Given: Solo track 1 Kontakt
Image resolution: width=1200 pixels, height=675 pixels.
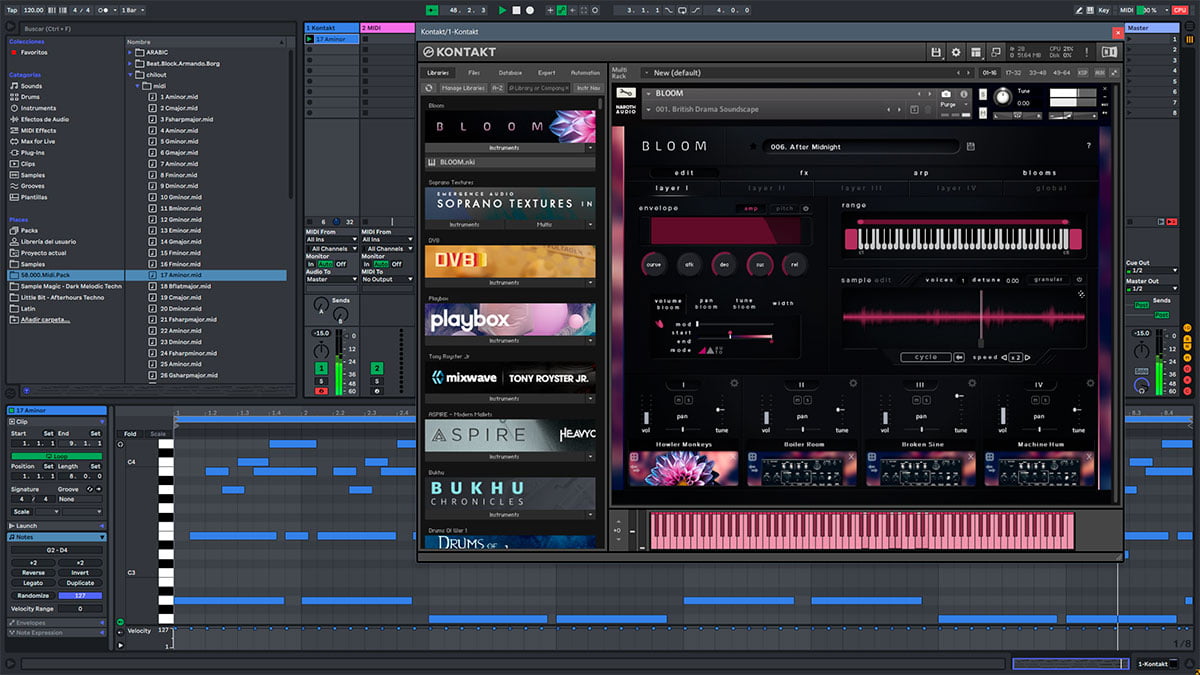Looking at the screenshot, I should point(321,381).
